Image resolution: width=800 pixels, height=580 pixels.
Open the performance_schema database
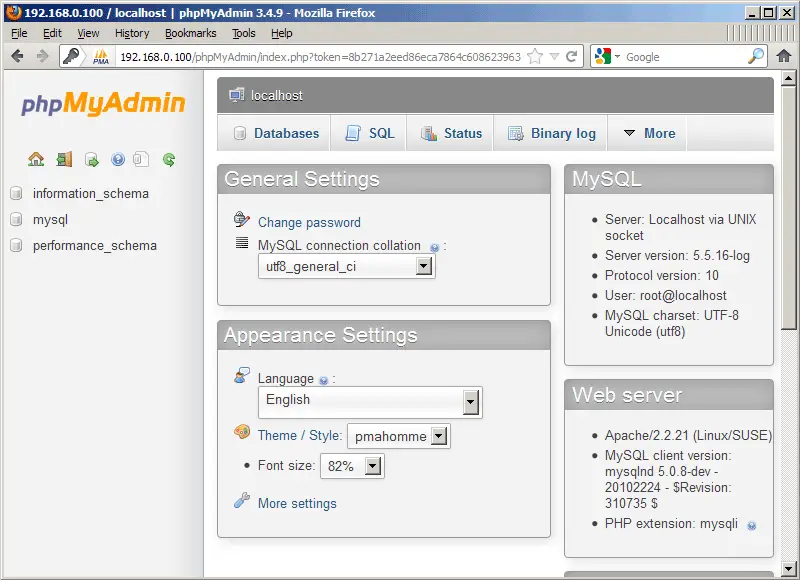(95, 245)
